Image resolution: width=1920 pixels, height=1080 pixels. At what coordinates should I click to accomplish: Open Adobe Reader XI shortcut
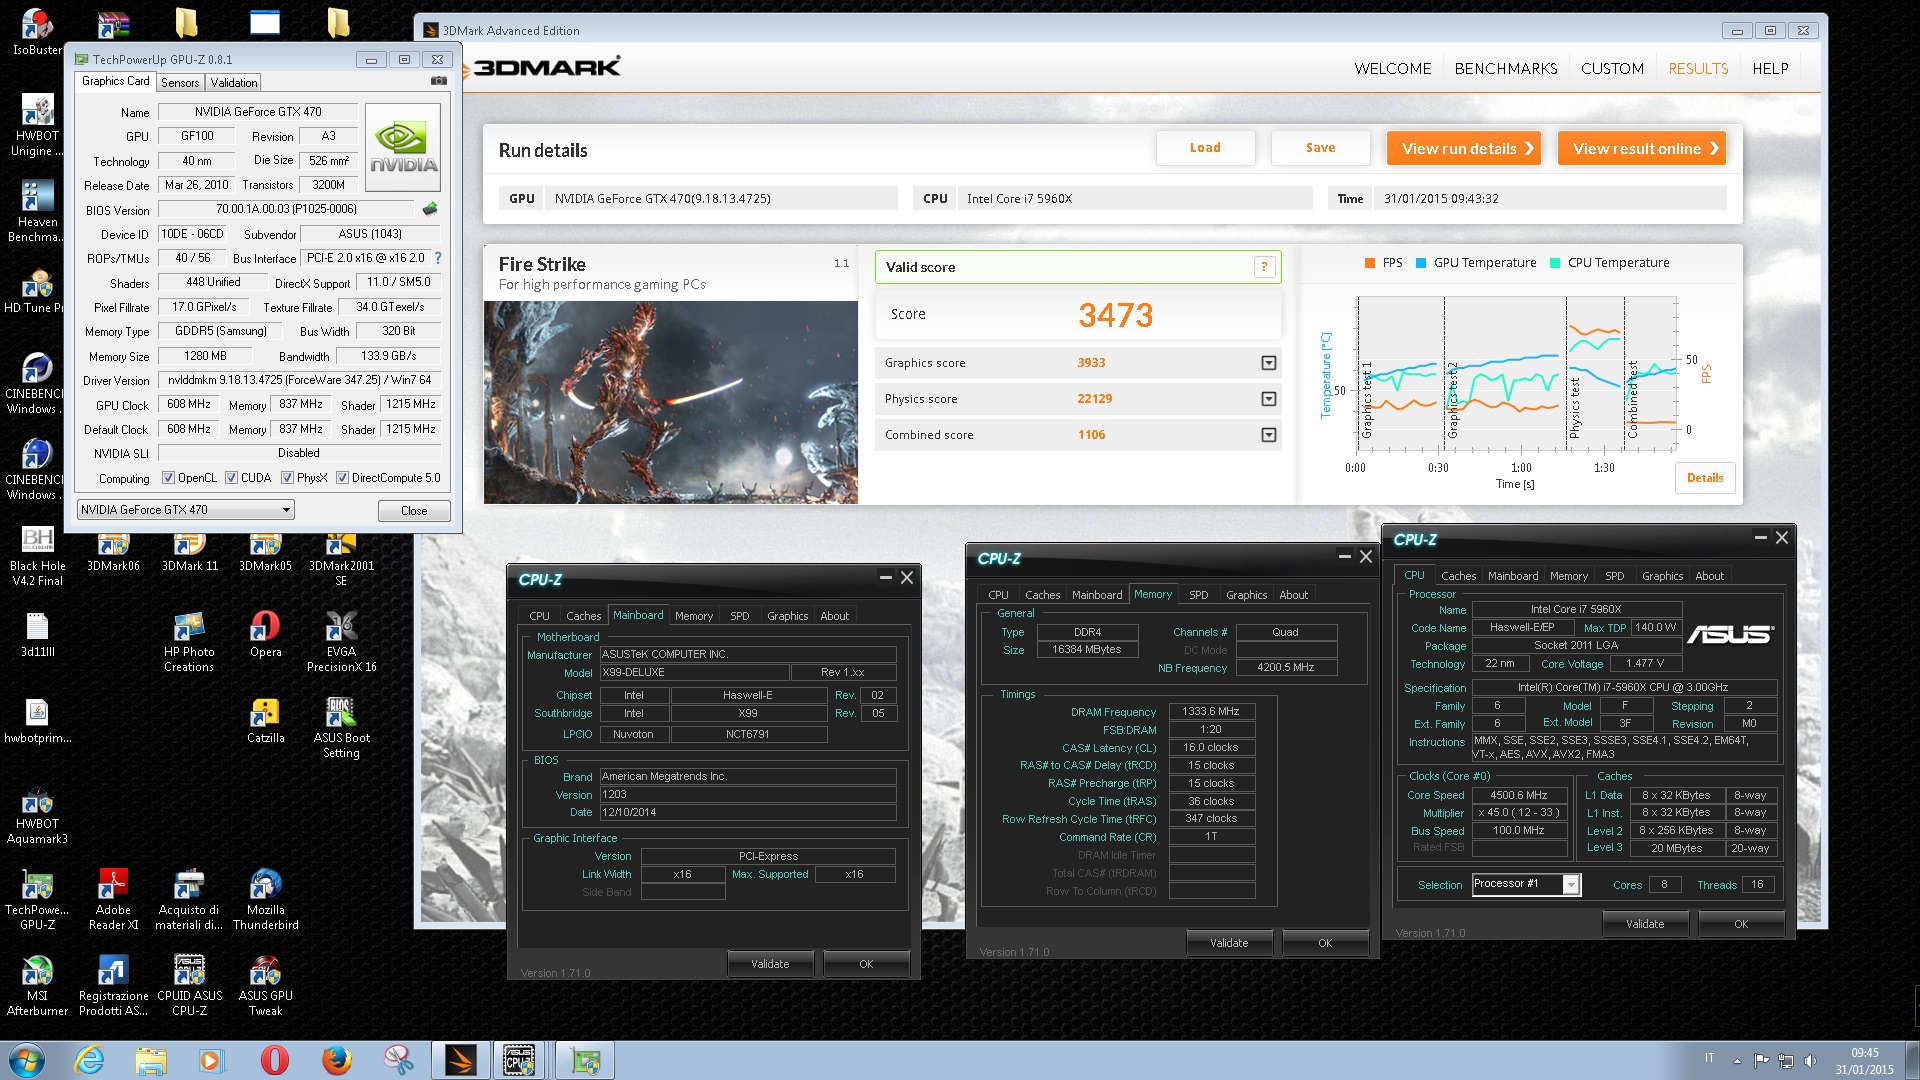tap(113, 899)
